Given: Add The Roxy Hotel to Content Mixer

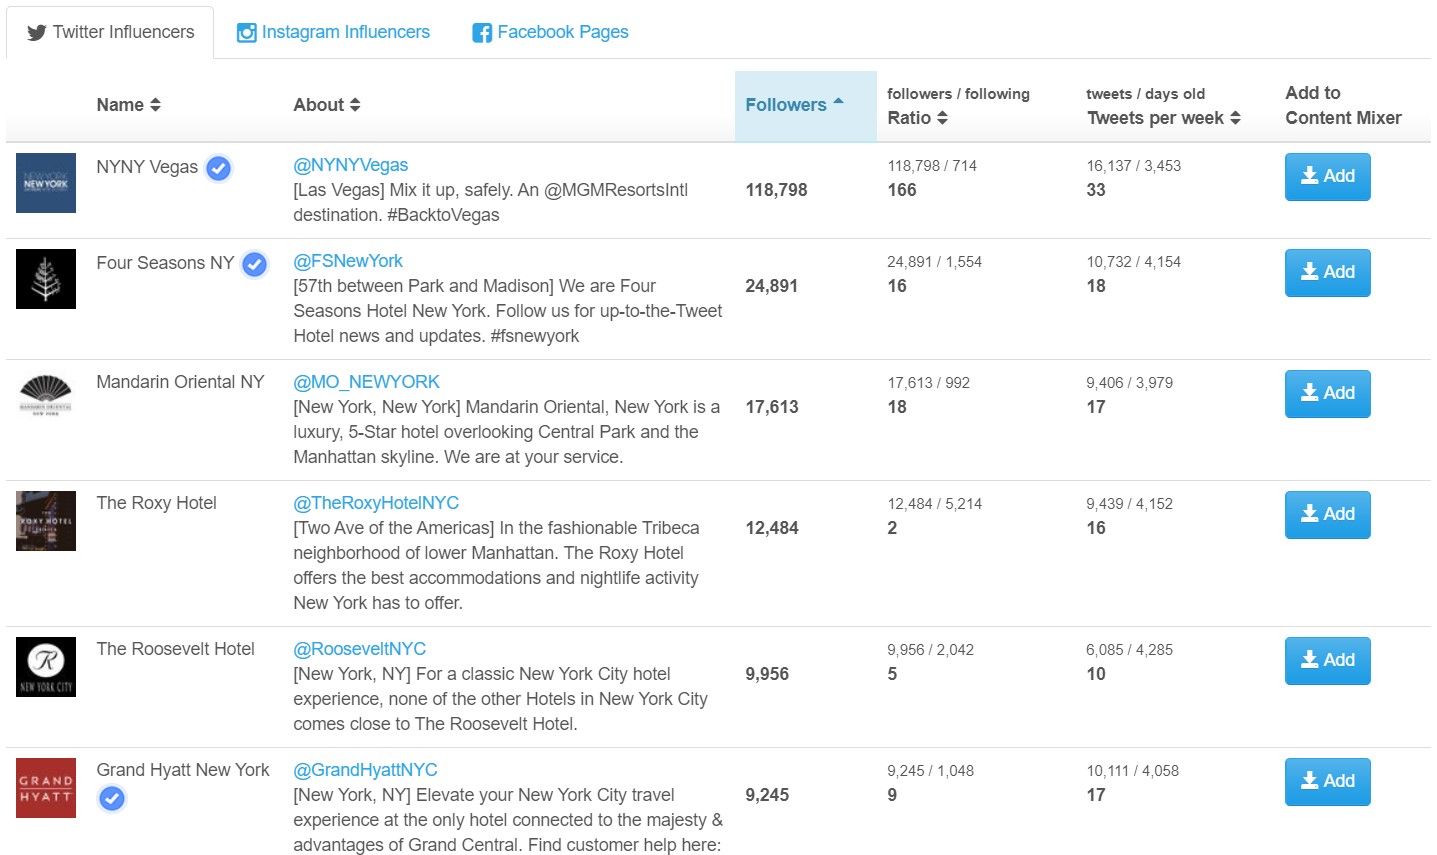Looking at the screenshot, I should pyautogui.click(x=1327, y=515).
